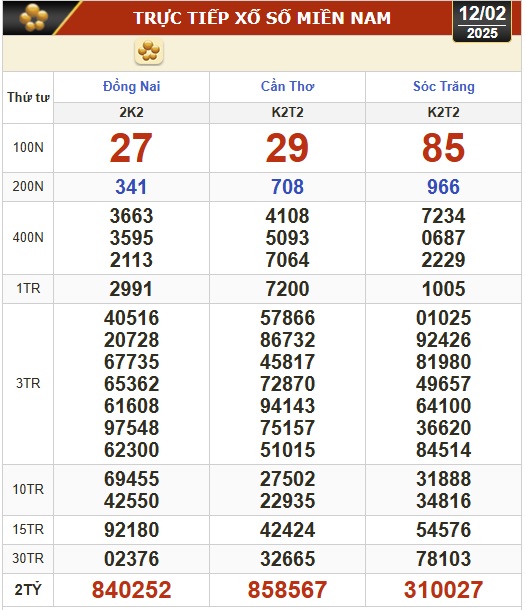Select the 10TR number 69455
This screenshot has height=610, width=525.
131,479
